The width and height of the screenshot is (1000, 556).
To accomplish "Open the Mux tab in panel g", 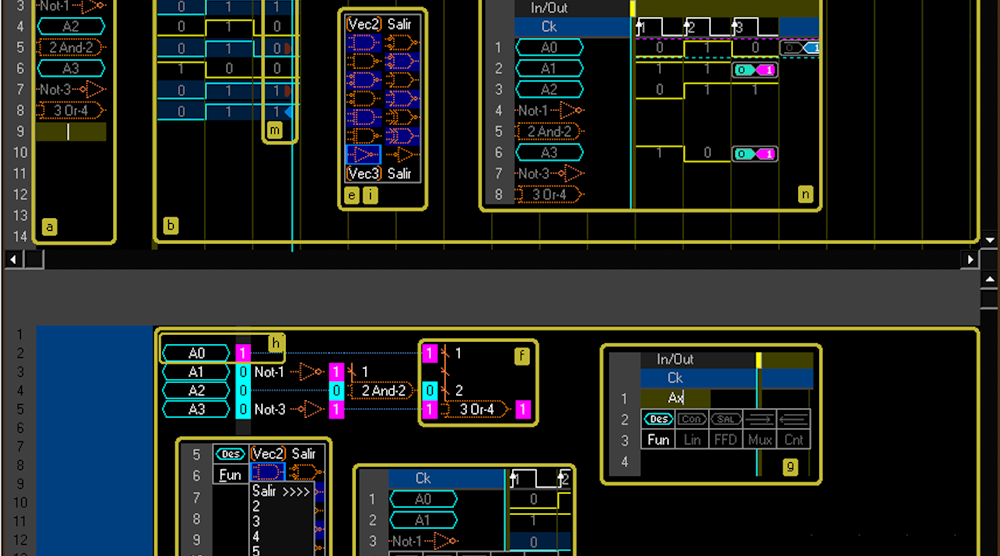I will [760, 440].
